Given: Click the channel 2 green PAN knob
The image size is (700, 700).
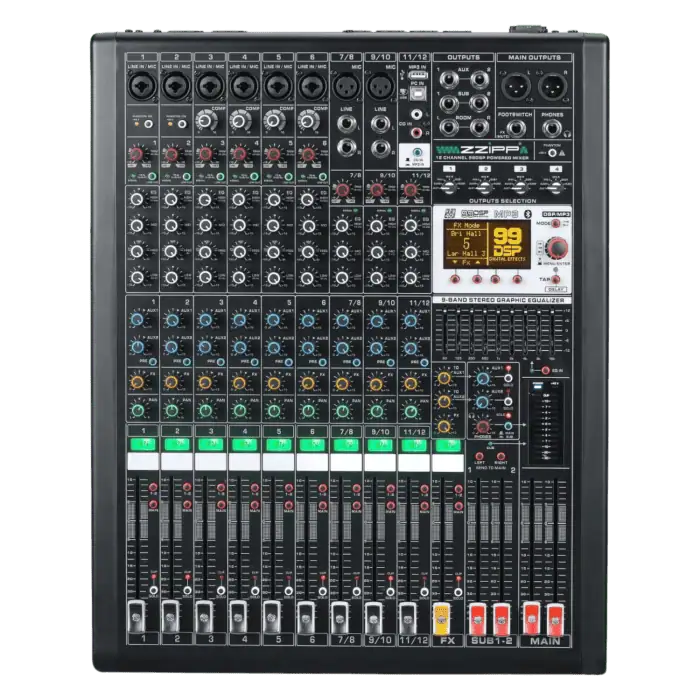Looking at the screenshot, I should click(x=175, y=408).
